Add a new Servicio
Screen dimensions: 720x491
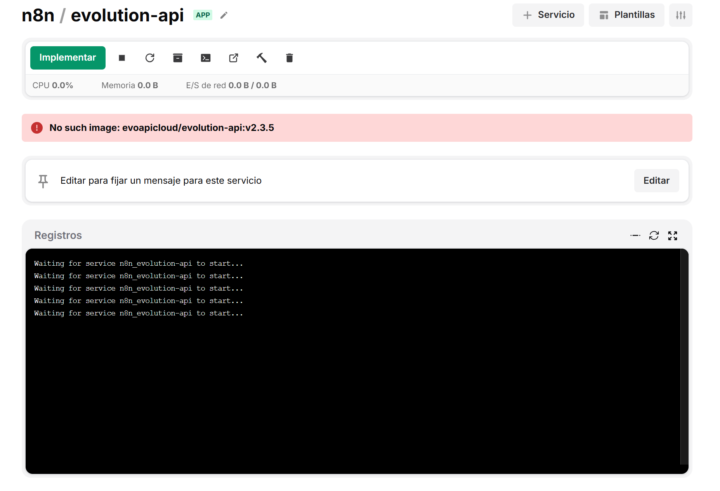pyautogui.click(x=548, y=15)
